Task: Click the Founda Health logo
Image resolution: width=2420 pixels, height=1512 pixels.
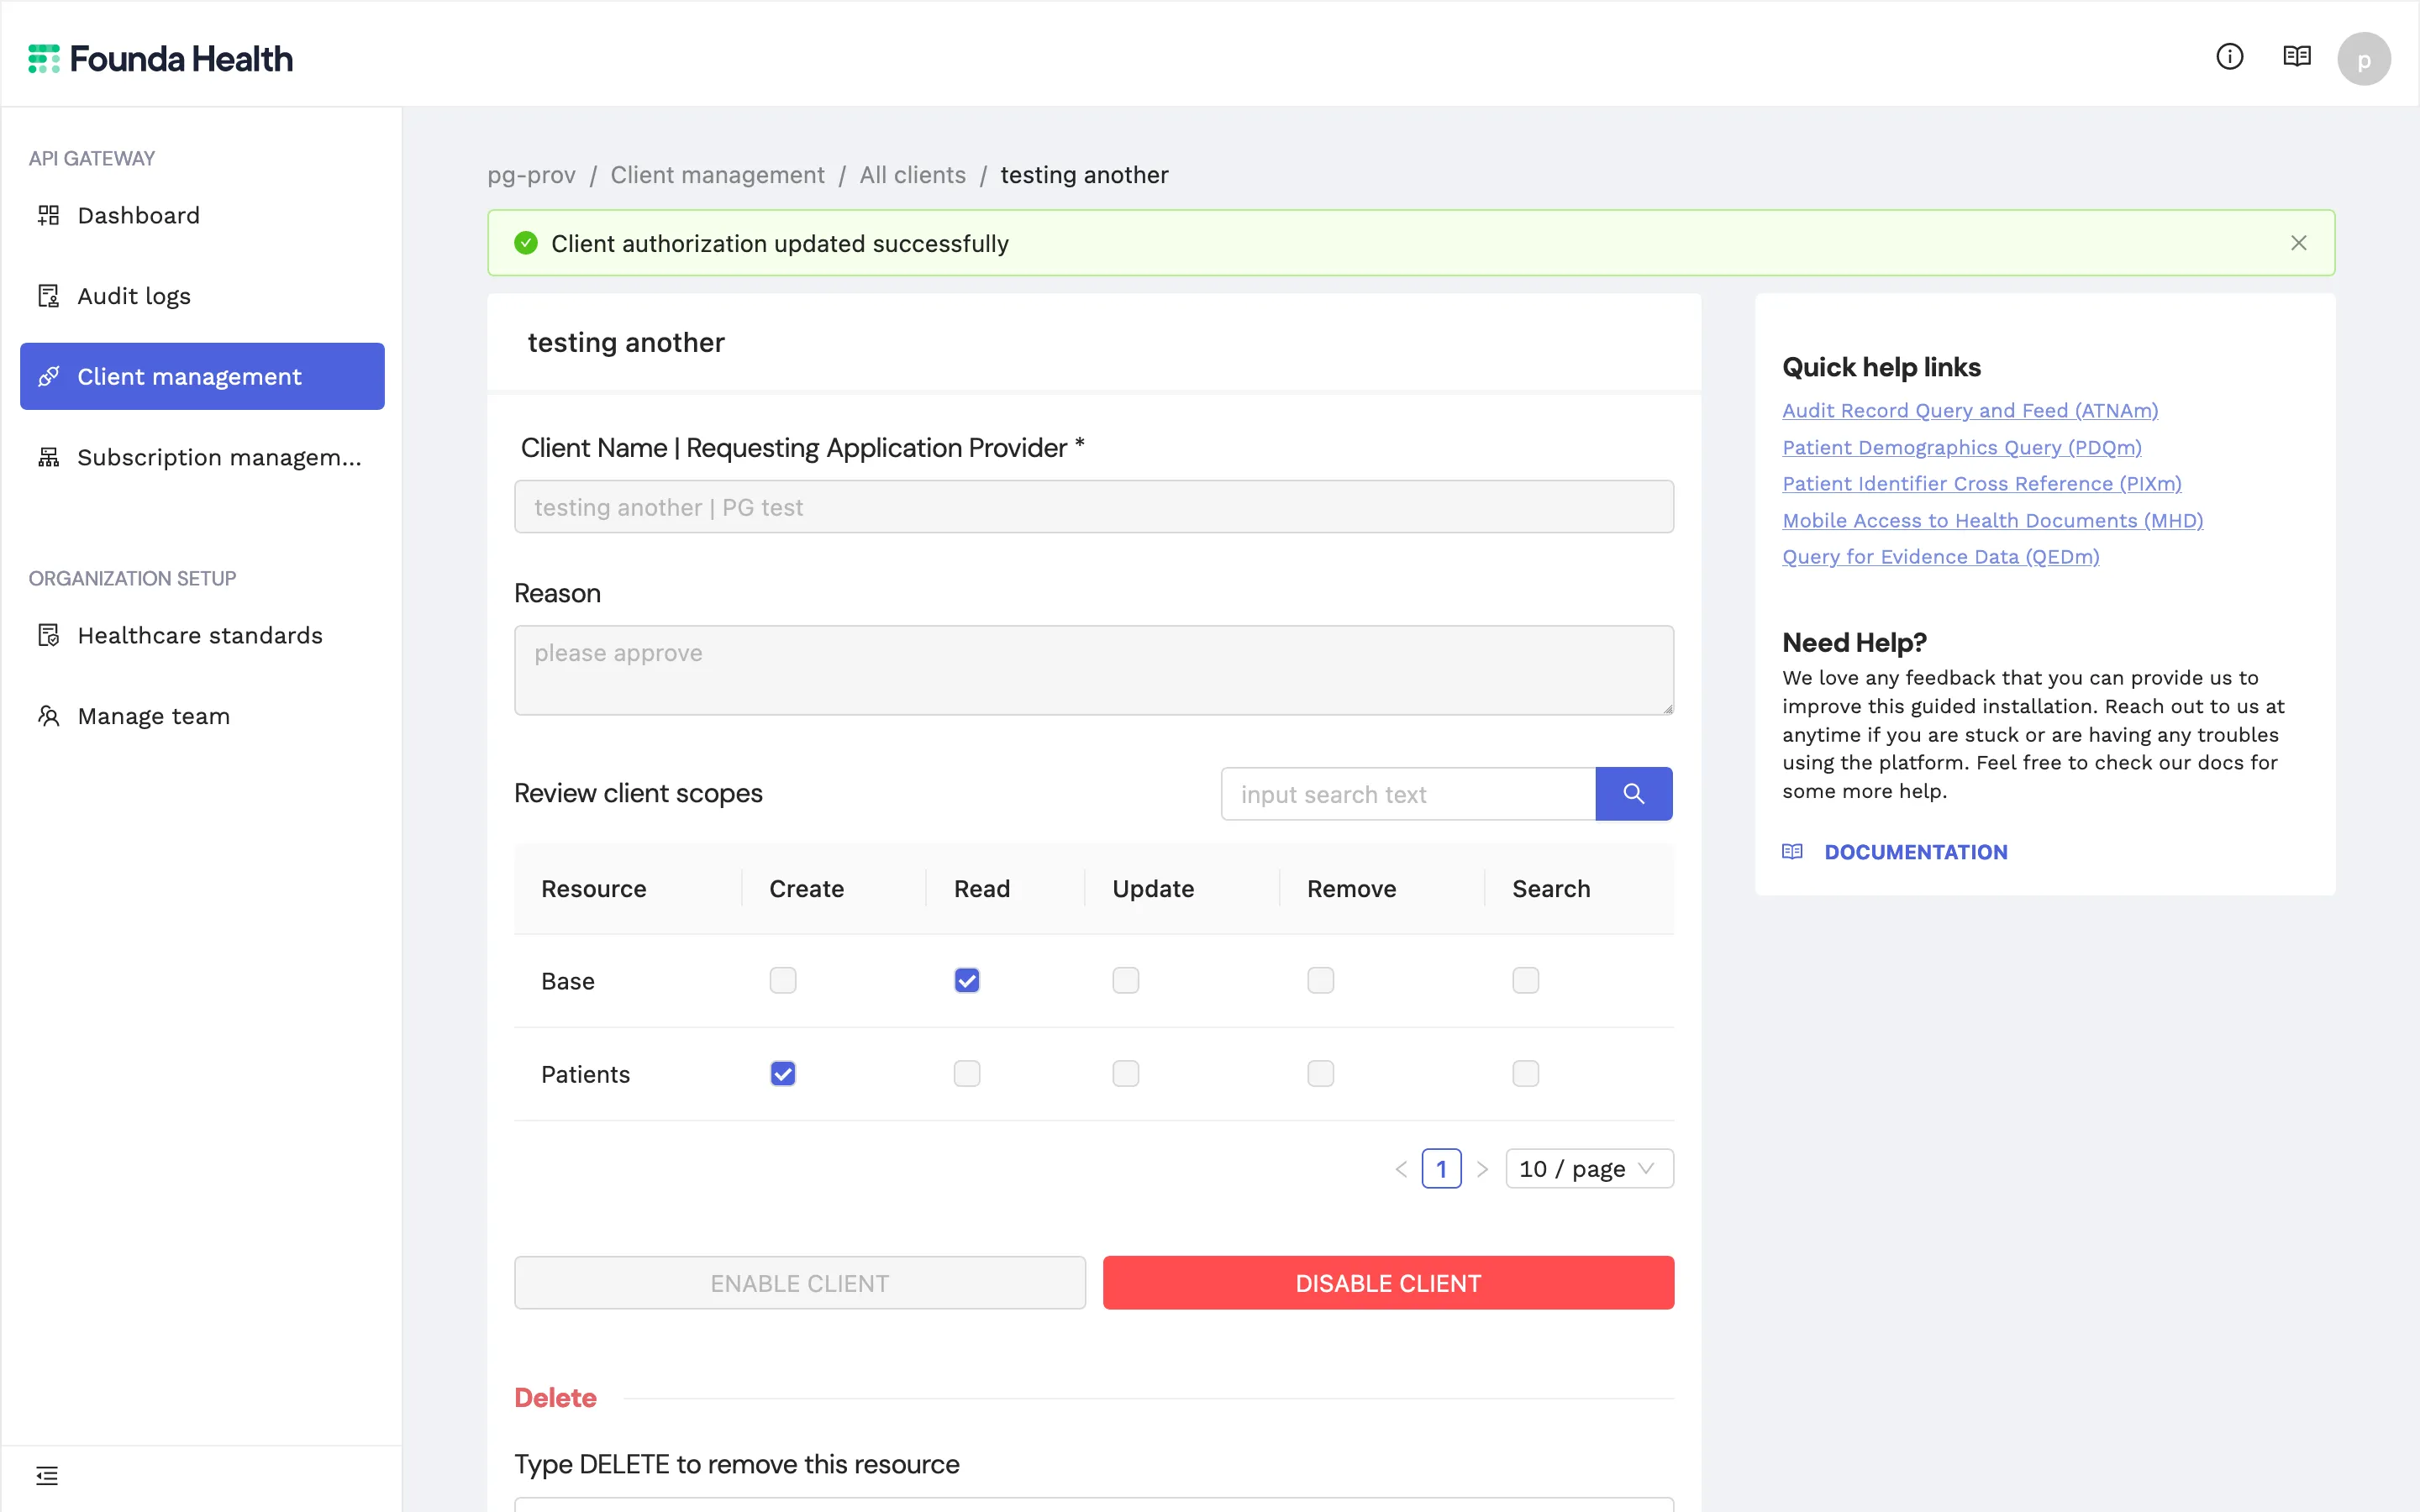Action: [x=160, y=59]
